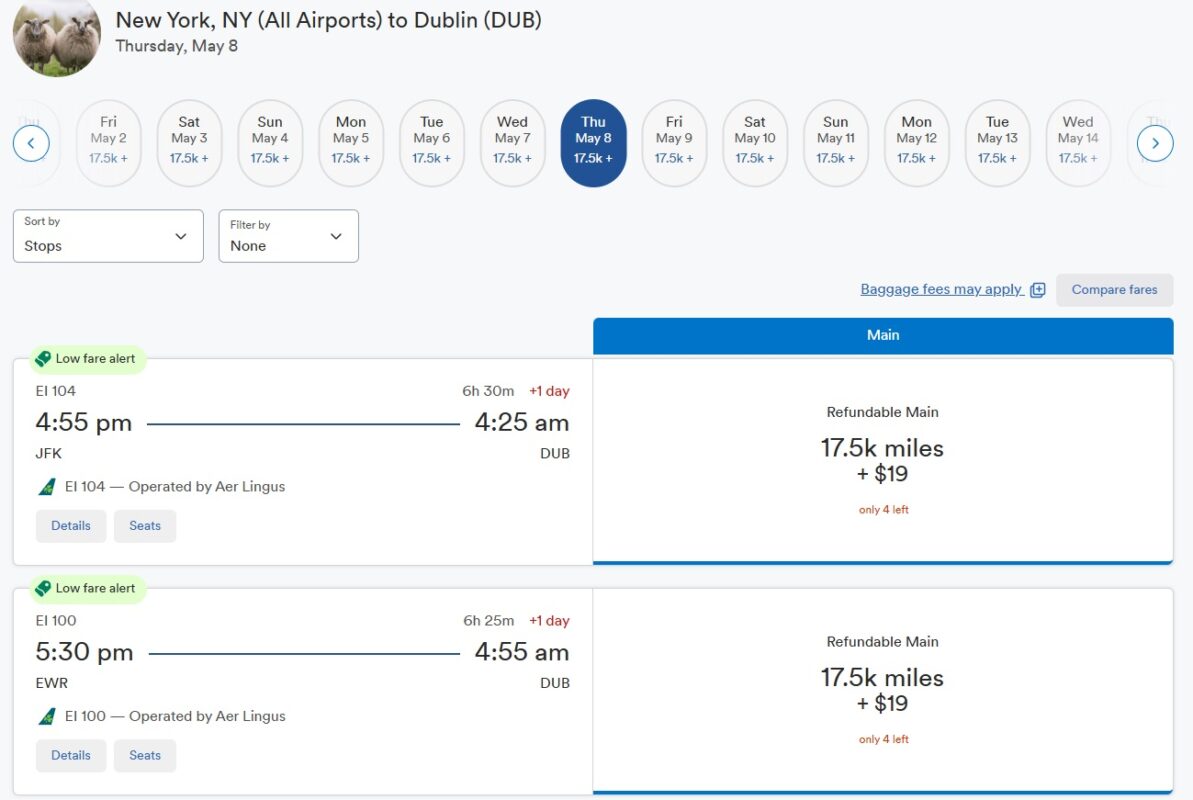Click the baggage fees info icon
This screenshot has width=1193, height=800.
(x=1038, y=289)
